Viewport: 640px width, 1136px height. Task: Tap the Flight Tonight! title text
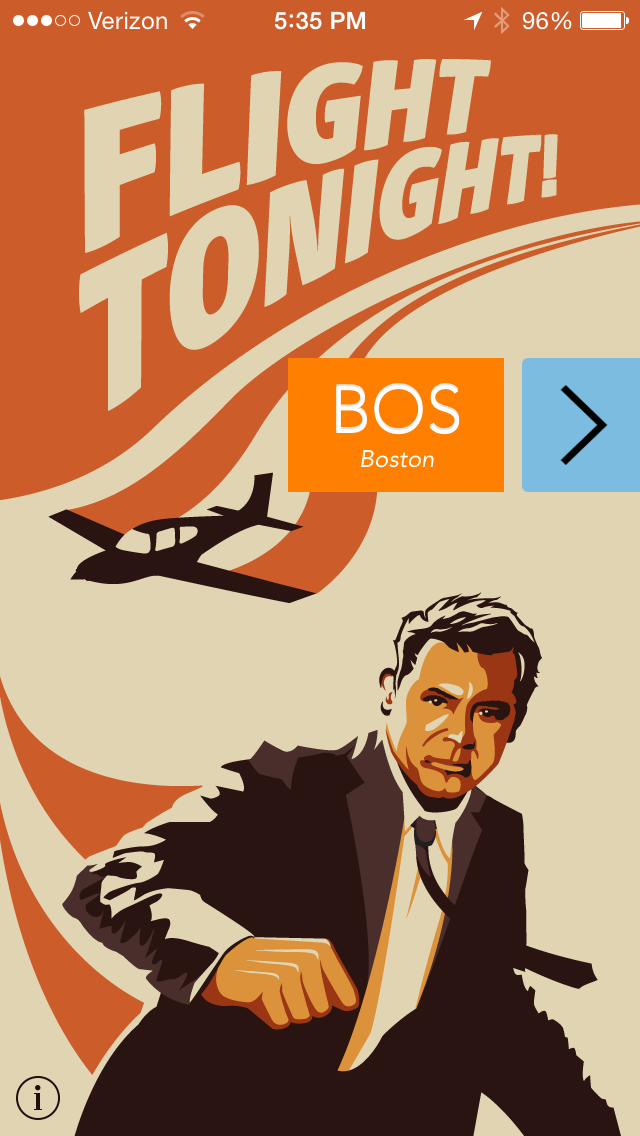point(319,217)
